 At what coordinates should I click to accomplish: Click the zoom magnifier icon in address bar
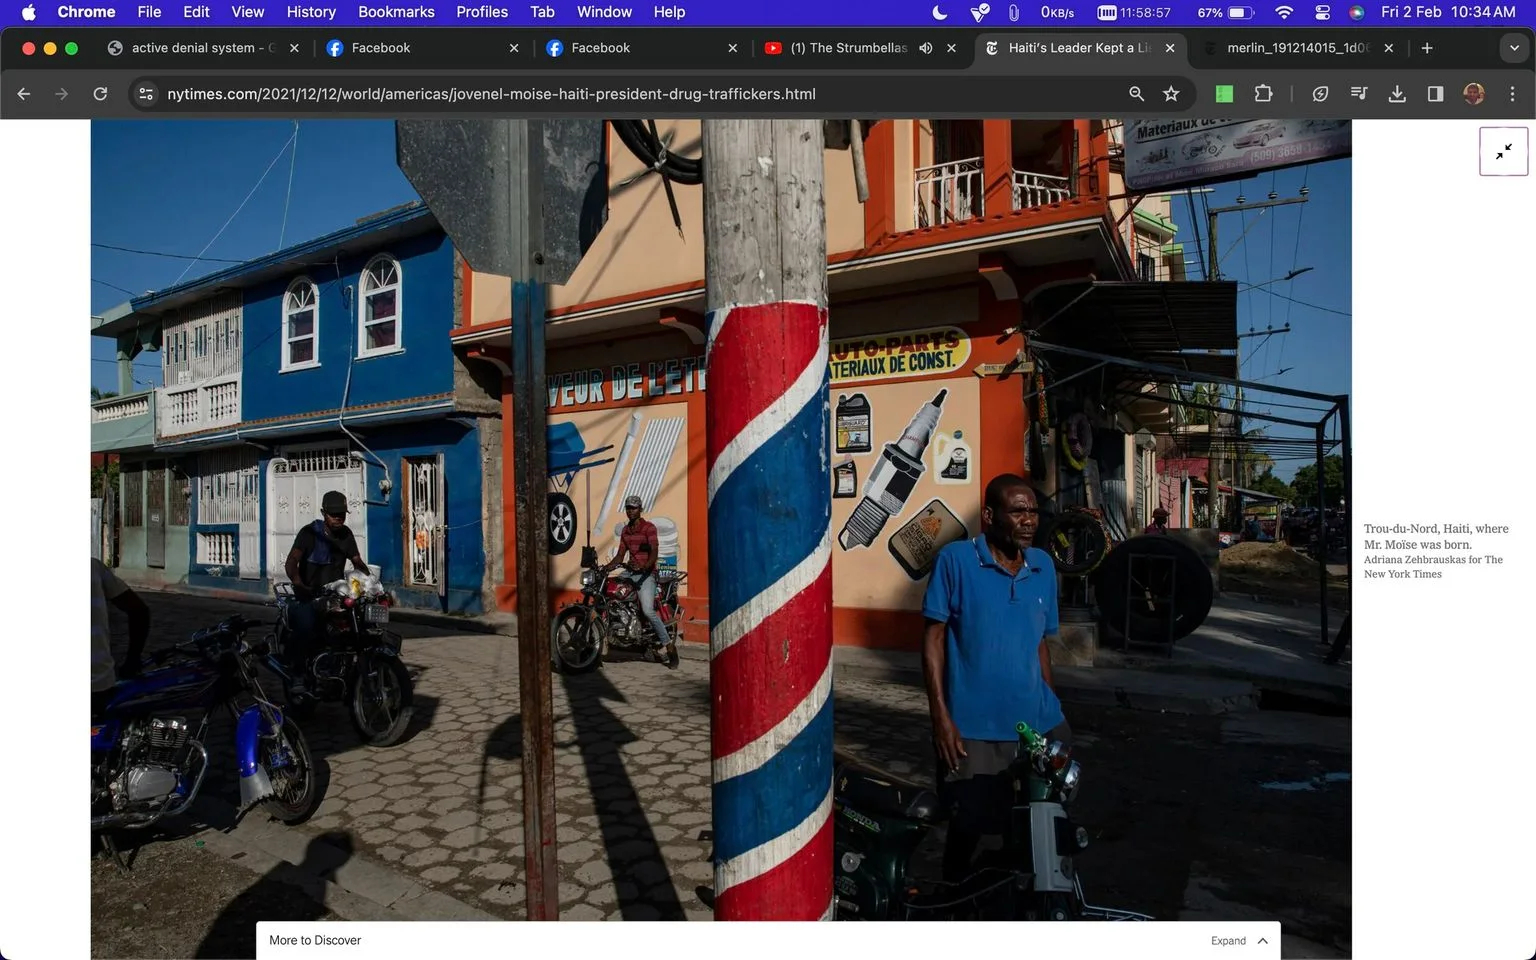pos(1136,94)
